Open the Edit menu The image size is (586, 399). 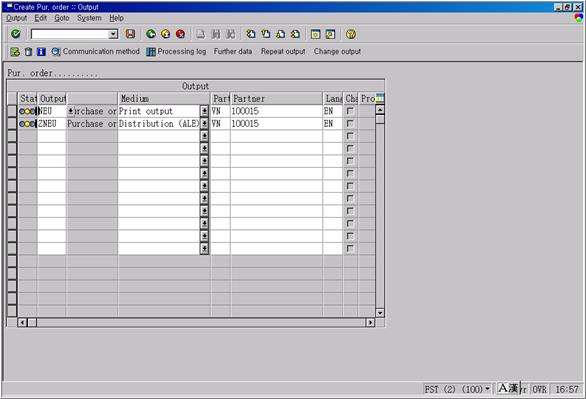(40, 18)
